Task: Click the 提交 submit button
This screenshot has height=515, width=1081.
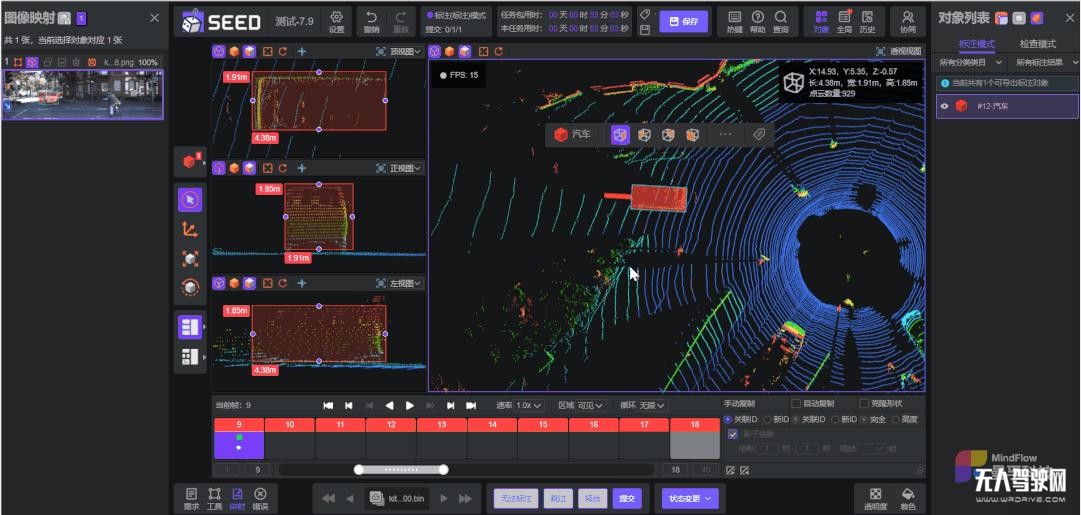Action: (626, 497)
